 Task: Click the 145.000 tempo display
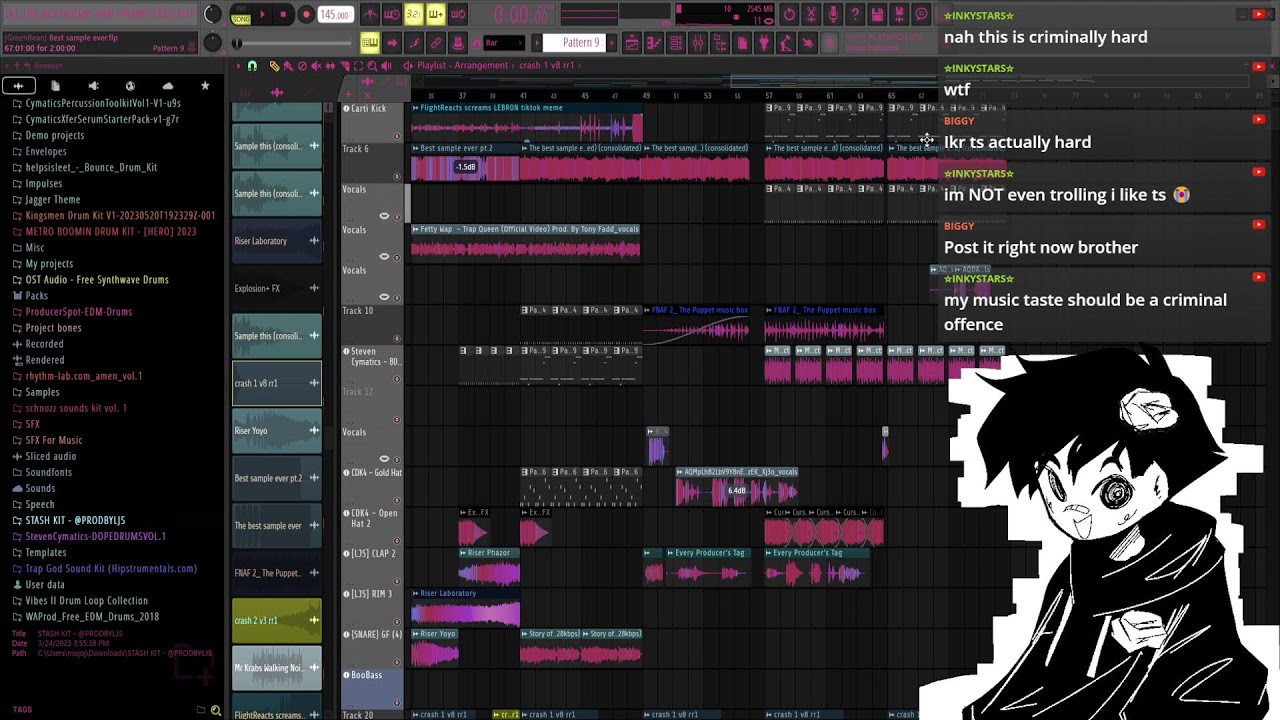(334, 15)
